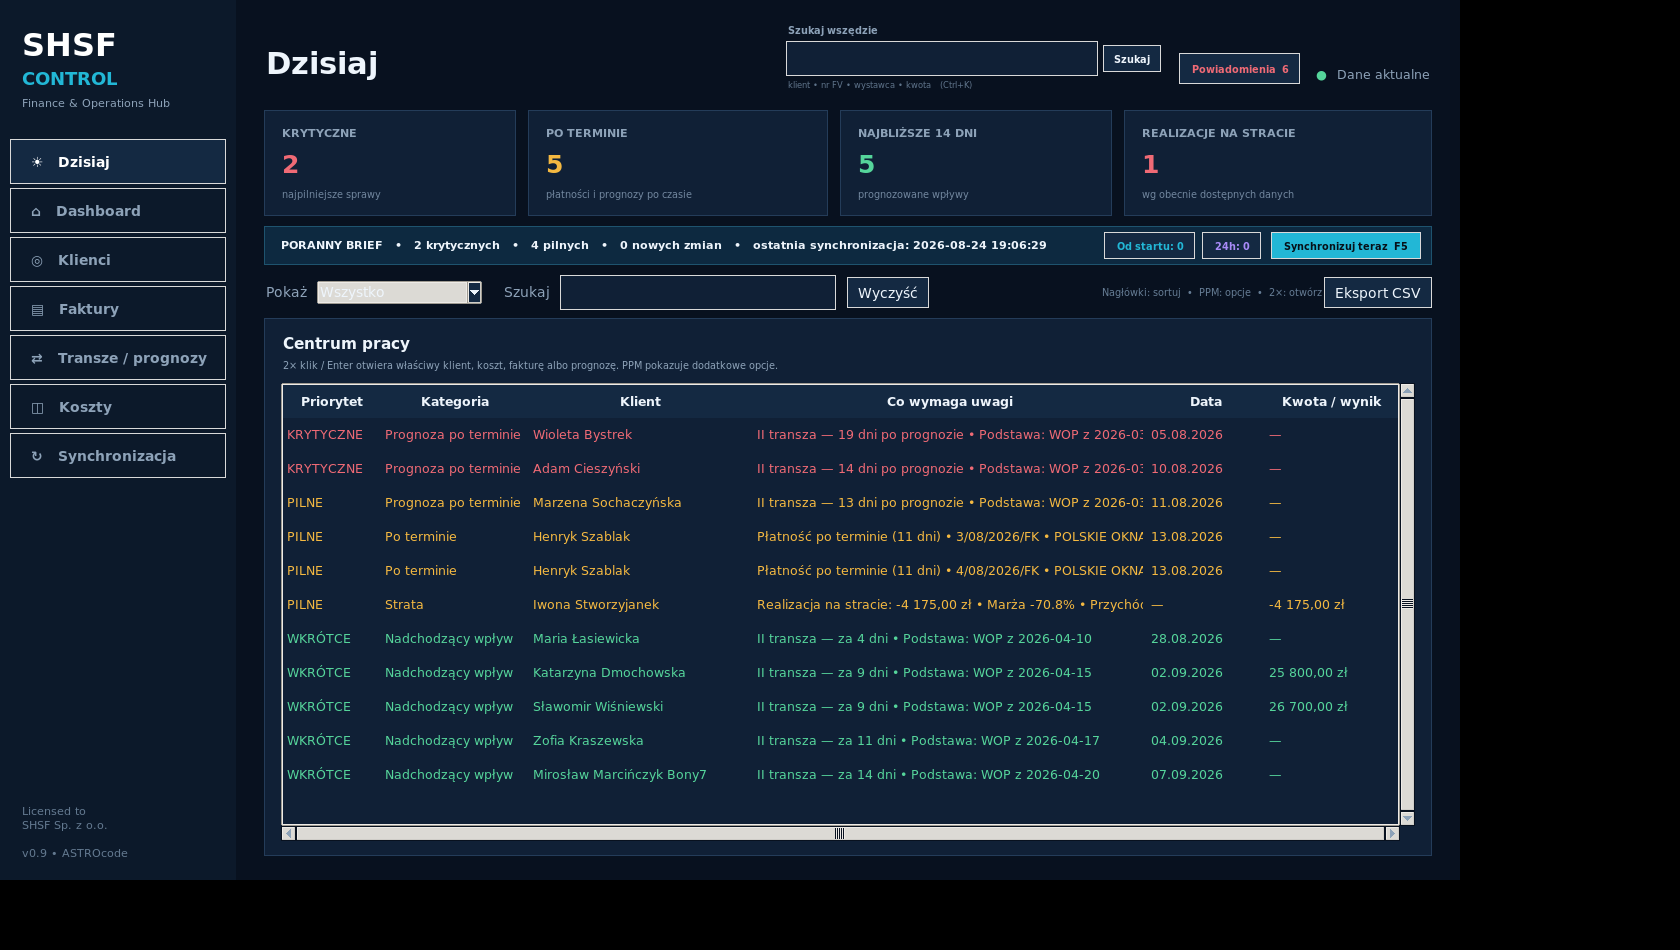
Task: Sort by Kwota / wynik header
Action: [x=1331, y=402]
